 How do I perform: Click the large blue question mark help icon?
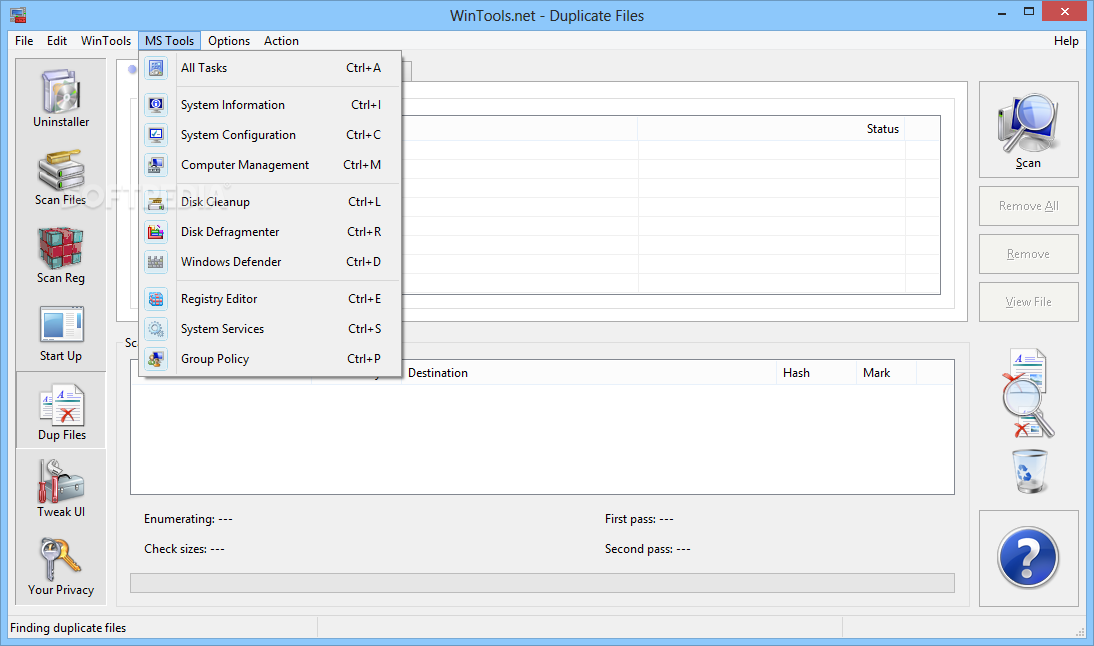[1028, 557]
